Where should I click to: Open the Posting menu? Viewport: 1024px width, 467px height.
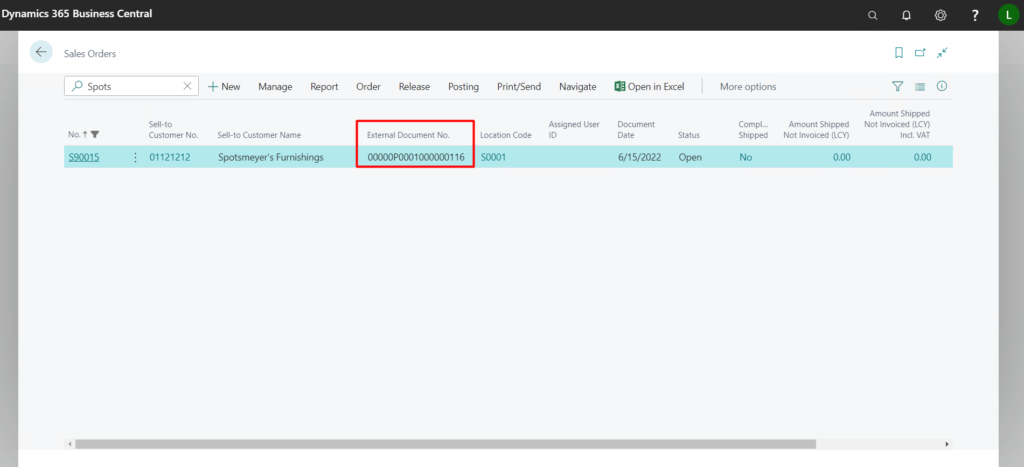pyautogui.click(x=463, y=86)
